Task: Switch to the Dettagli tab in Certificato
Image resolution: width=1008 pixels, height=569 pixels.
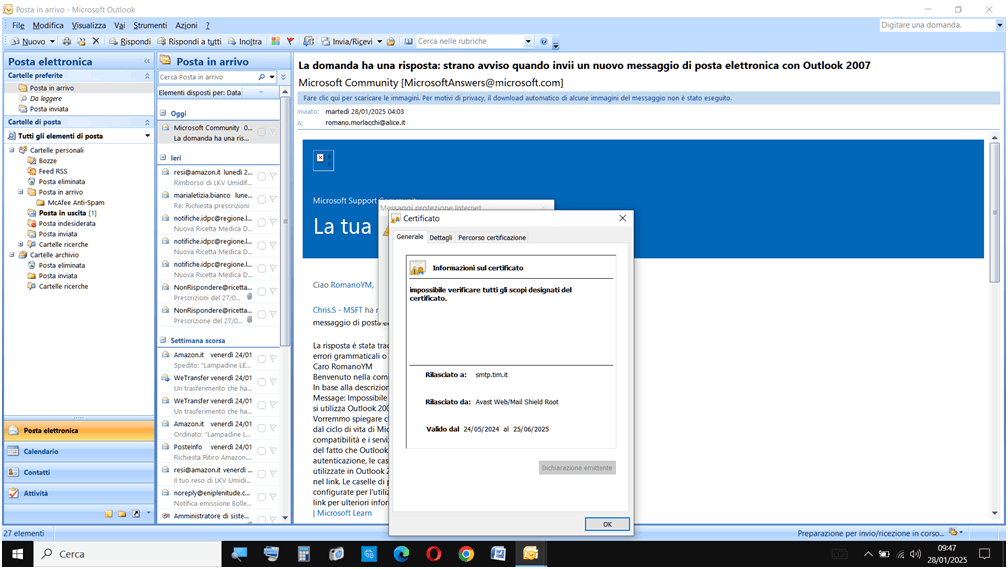Action: (440, 237)
